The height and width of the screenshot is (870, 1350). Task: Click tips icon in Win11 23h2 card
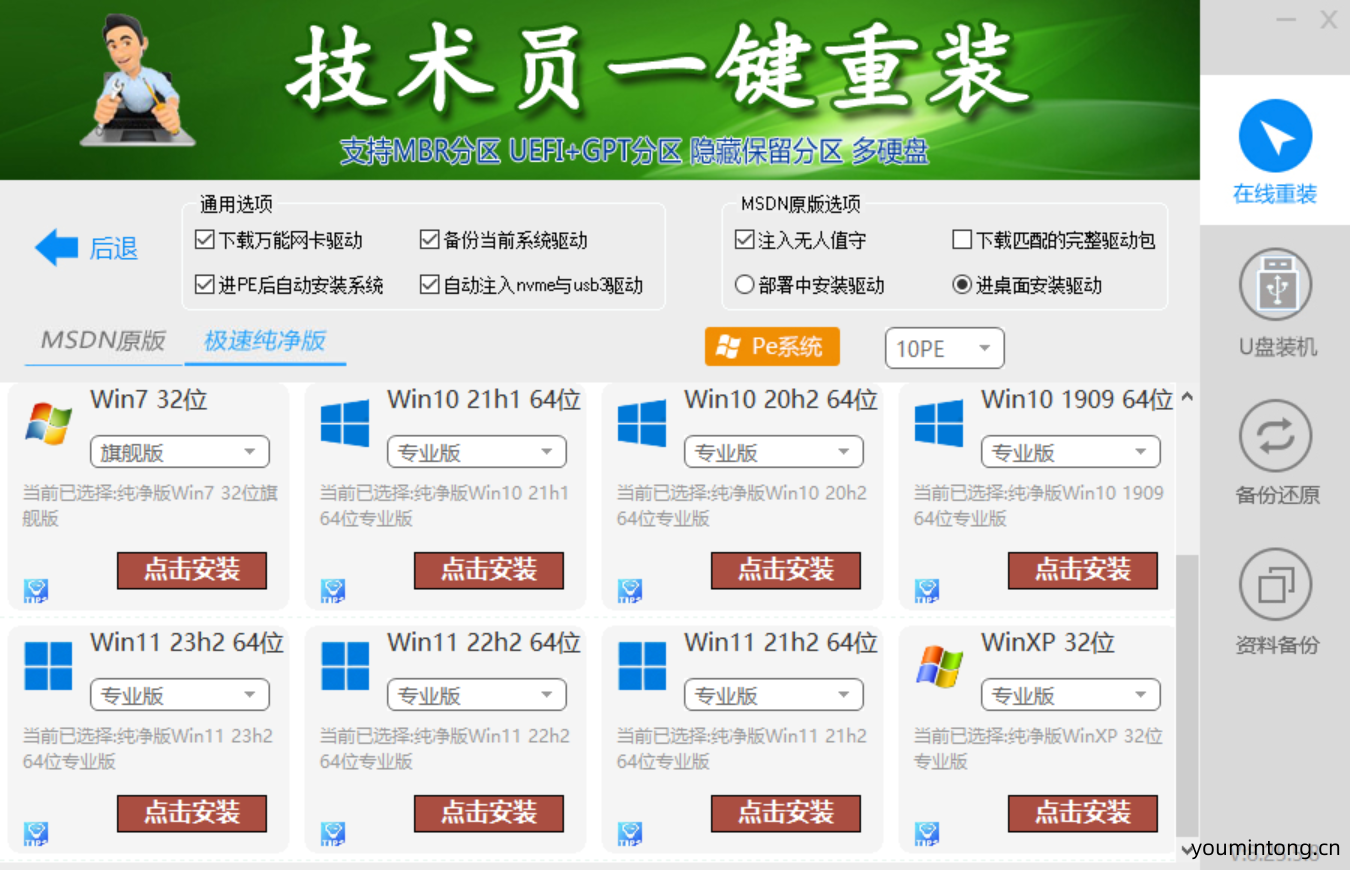coord(36,834)
